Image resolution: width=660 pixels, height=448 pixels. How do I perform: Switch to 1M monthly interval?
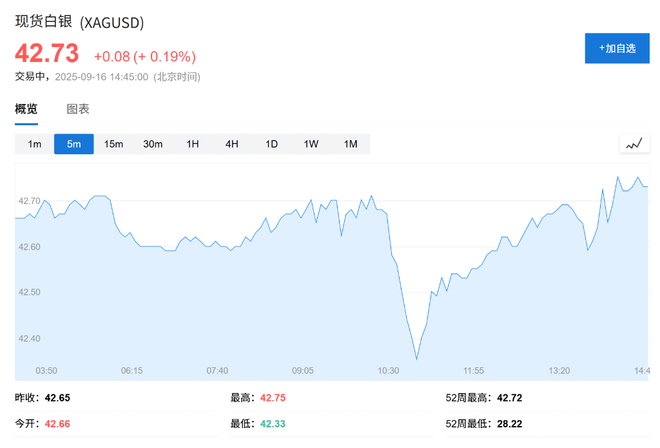point(350,144)
